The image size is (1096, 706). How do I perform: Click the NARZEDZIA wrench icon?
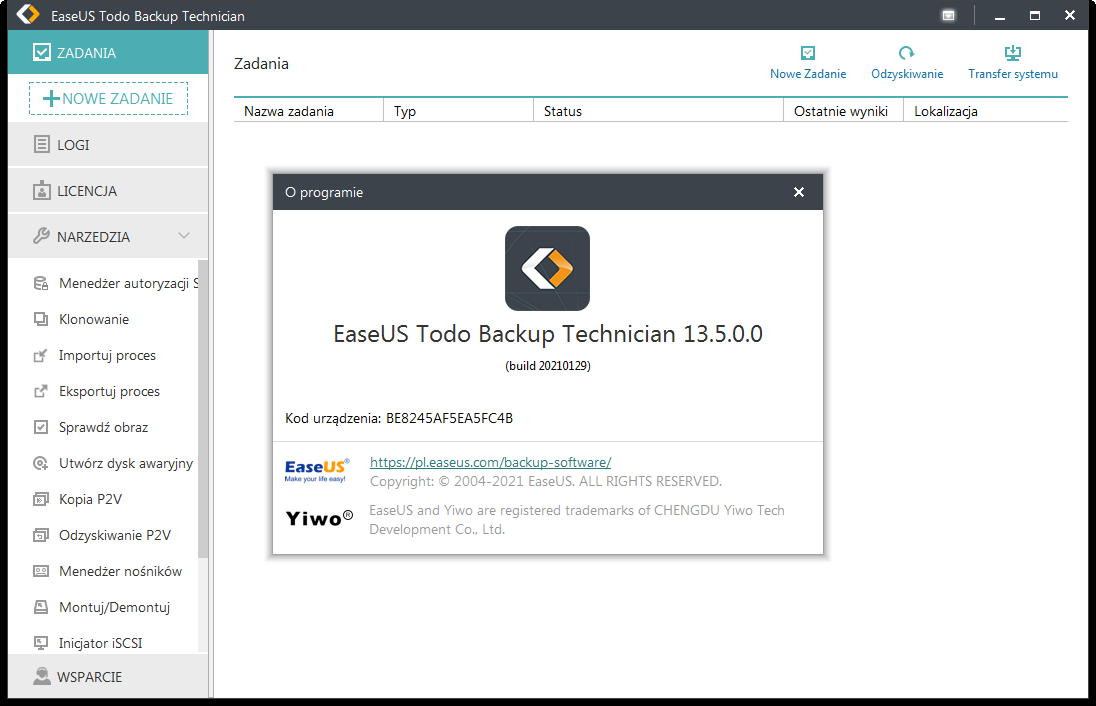(x=42, y=236)
